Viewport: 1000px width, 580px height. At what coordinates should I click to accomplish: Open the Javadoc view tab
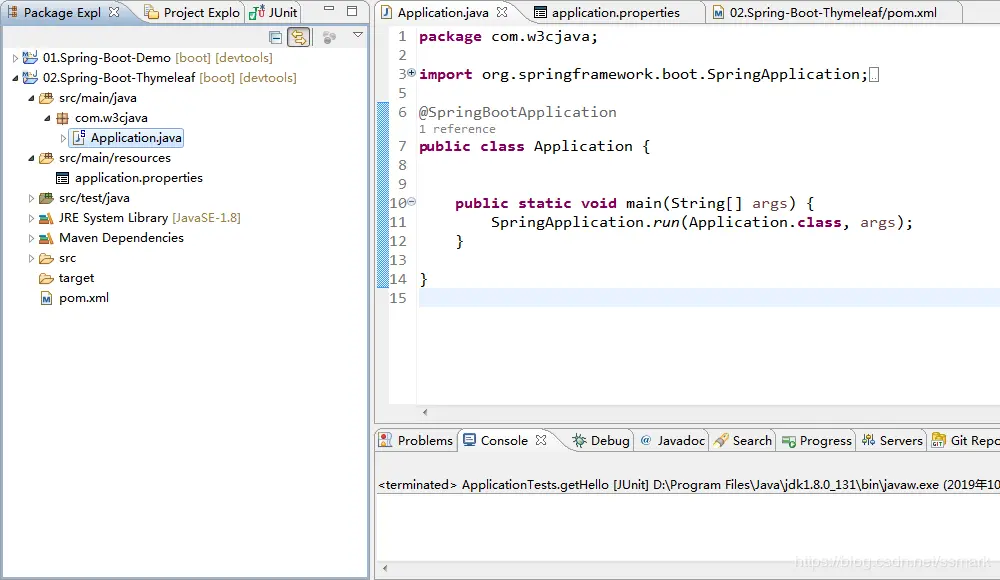coord(673,440)
